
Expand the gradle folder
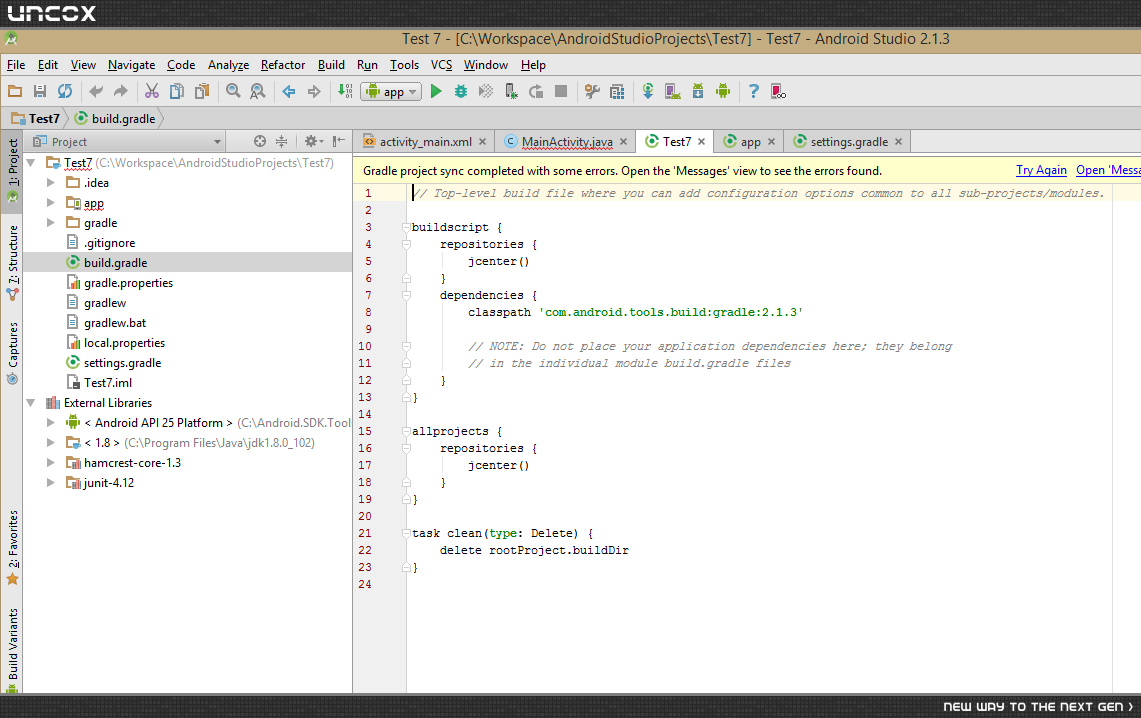50,223
